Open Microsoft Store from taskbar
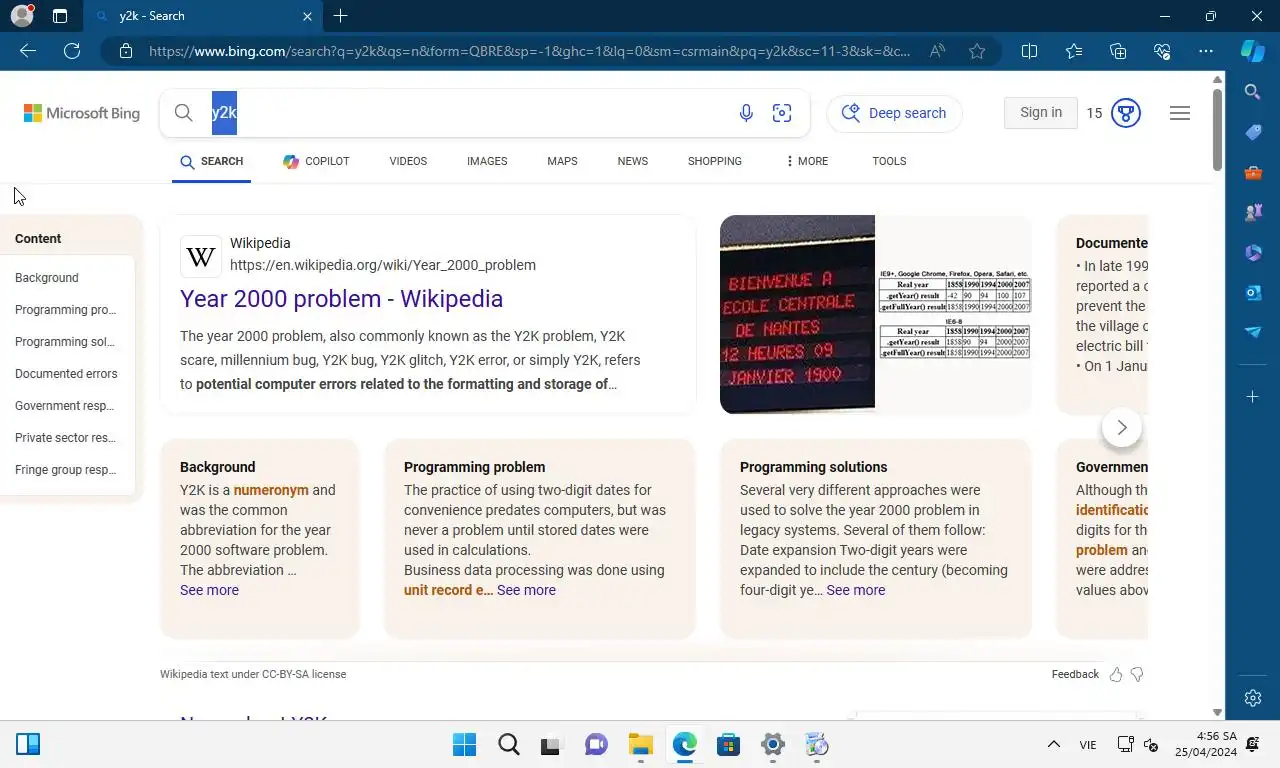Viewport: 1280px width, 768px height. coord(728,745)
